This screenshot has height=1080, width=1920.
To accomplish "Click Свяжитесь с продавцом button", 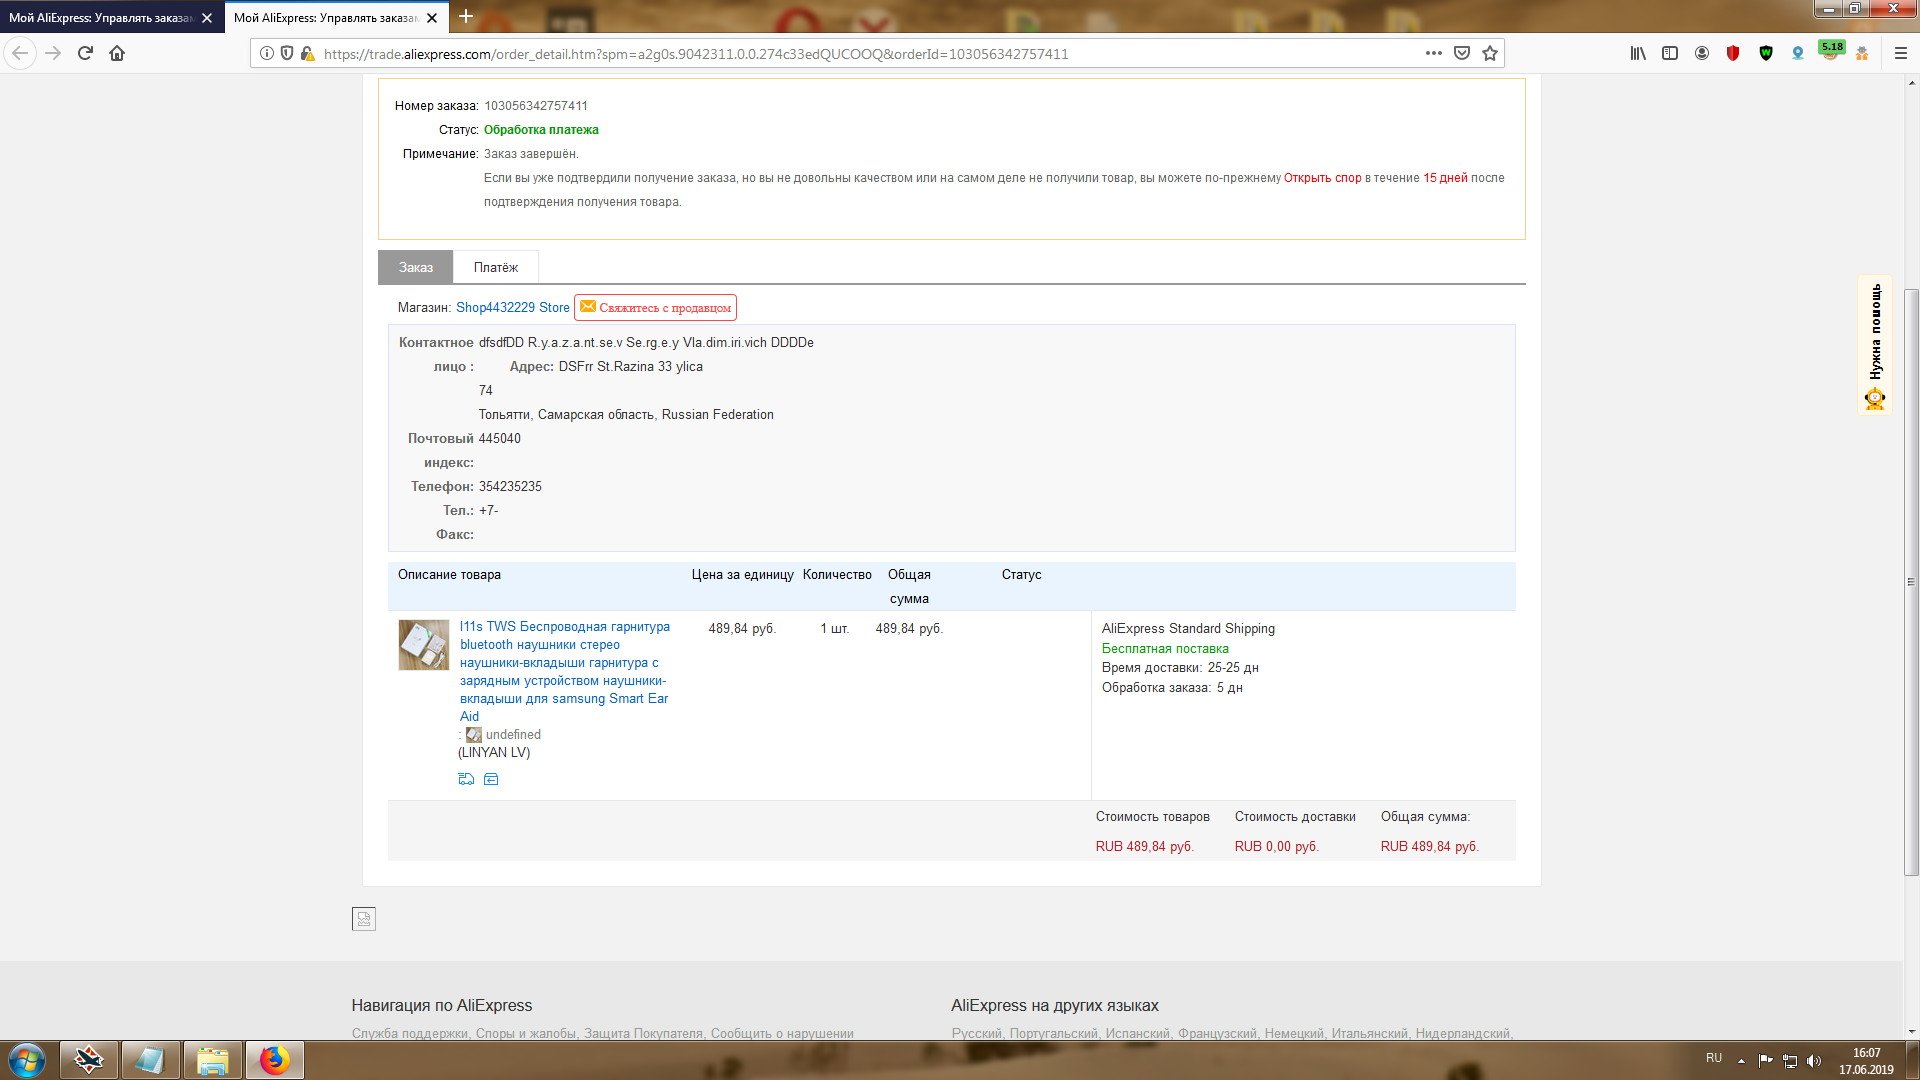I will (x=655, y=308).
